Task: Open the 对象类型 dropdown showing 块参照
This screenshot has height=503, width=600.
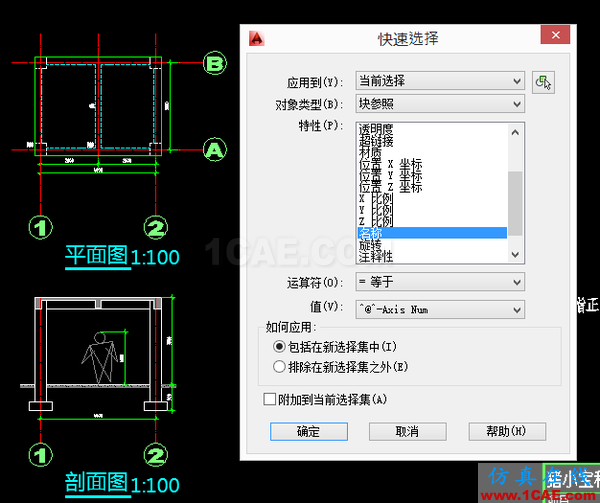Action: point(440,104)
